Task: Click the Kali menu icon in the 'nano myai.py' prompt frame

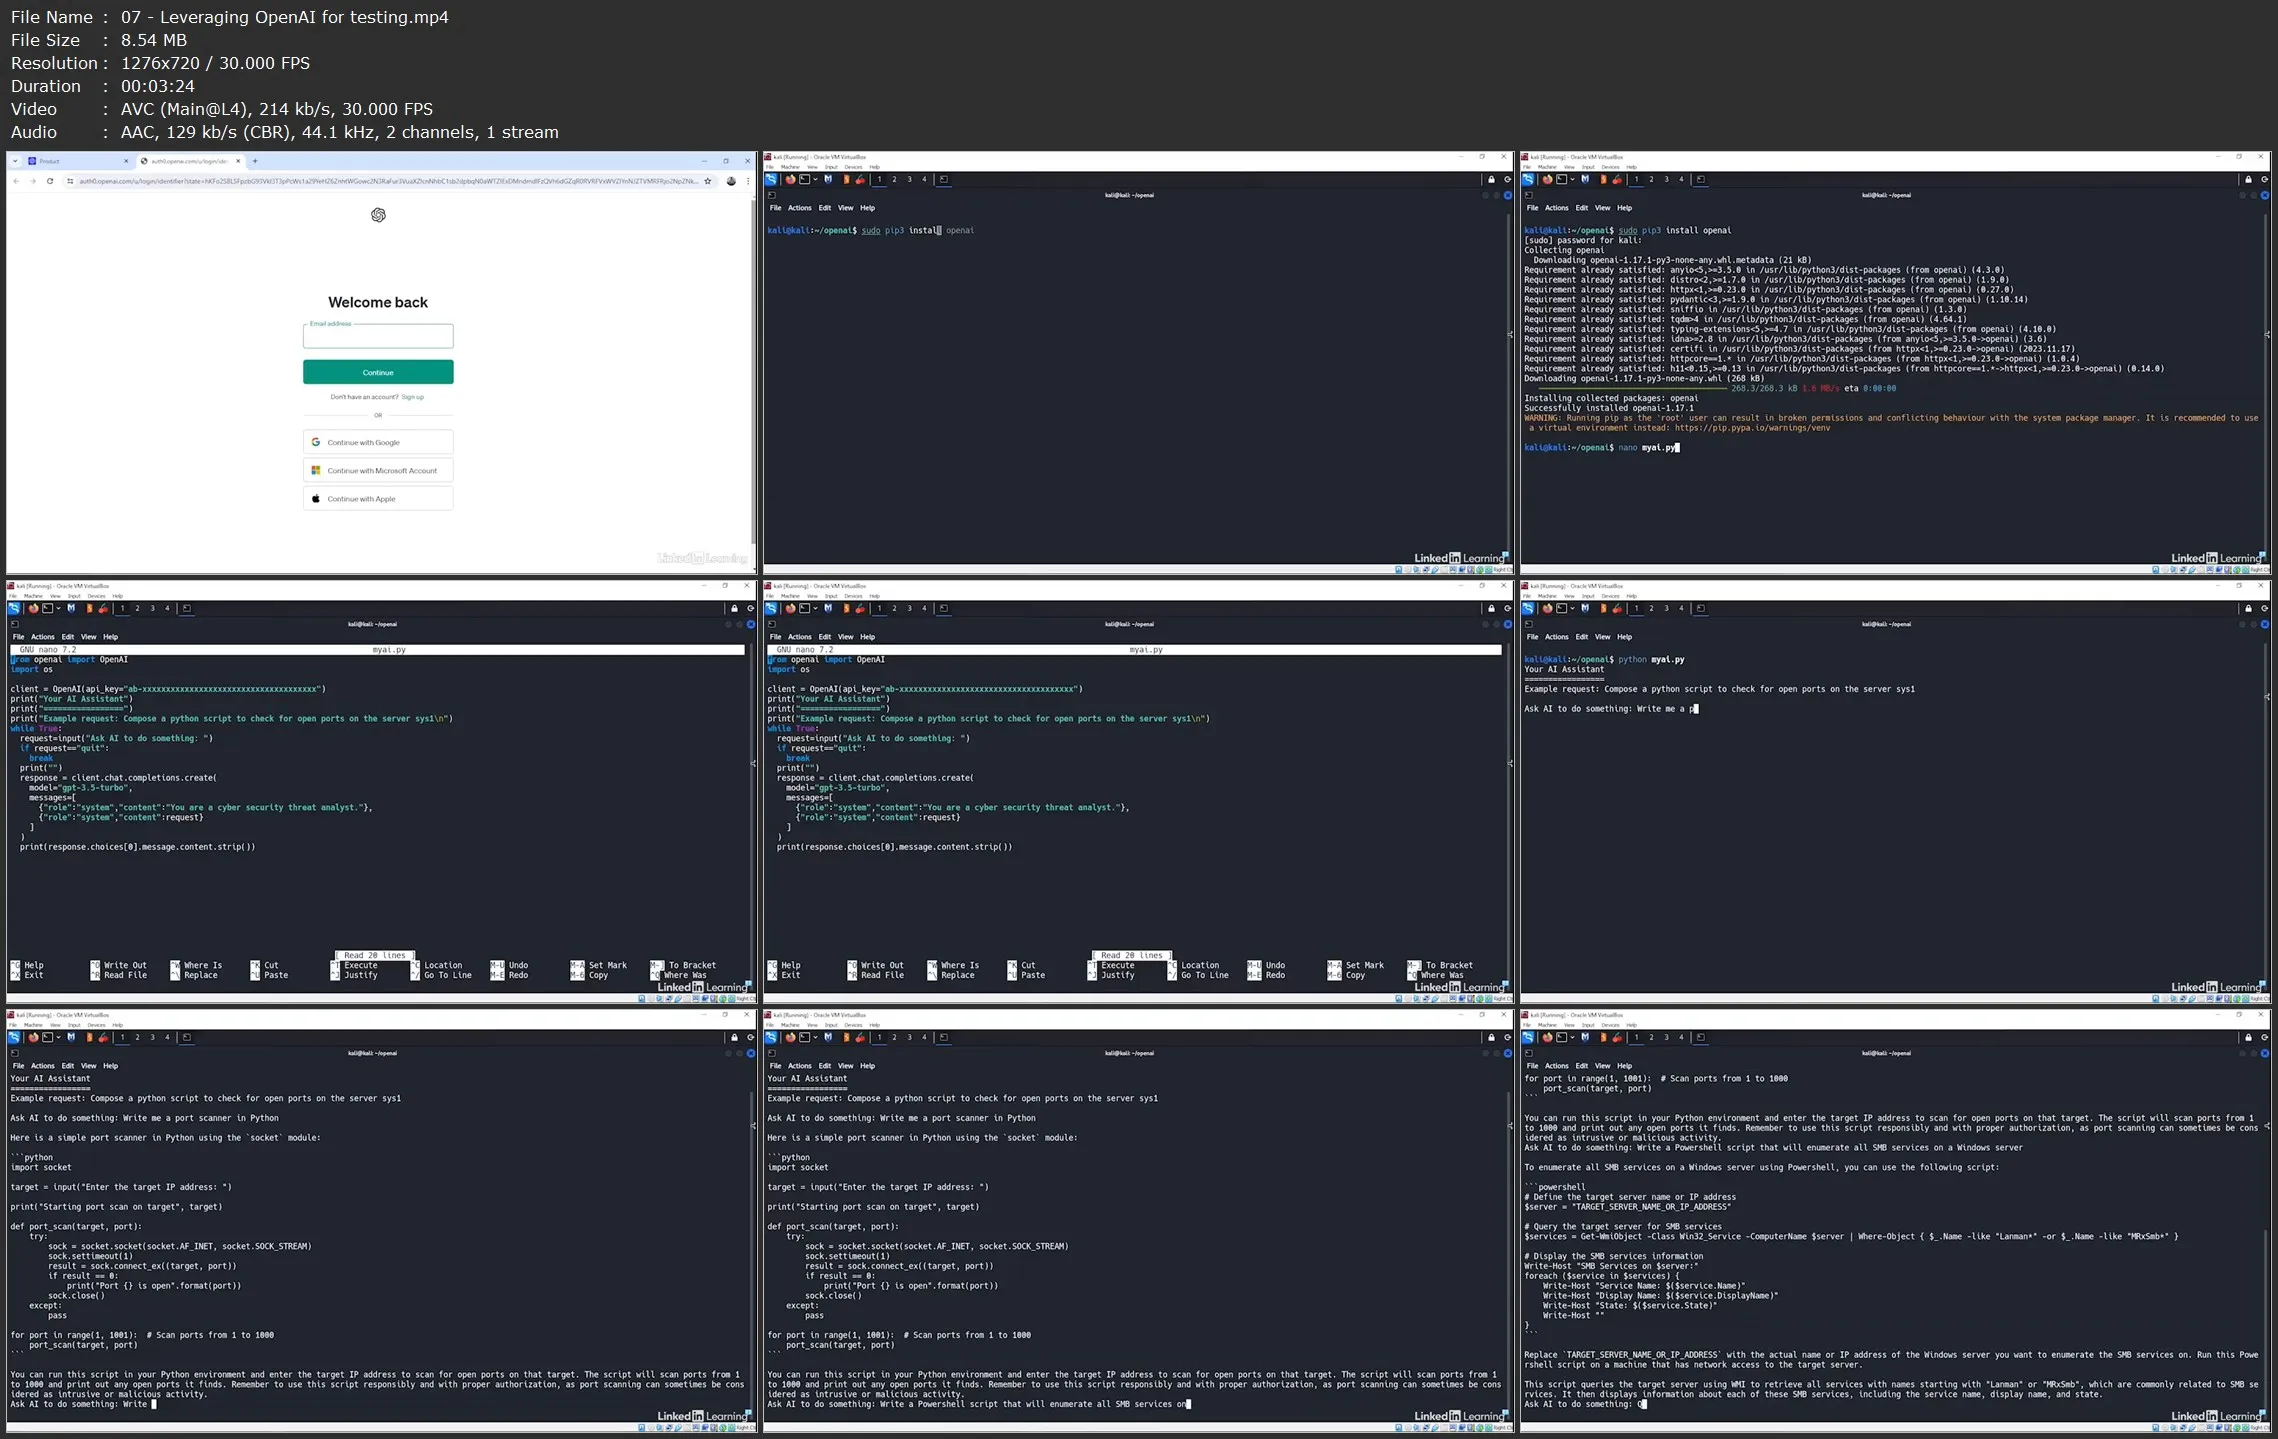Action: tap(1528, 180)
